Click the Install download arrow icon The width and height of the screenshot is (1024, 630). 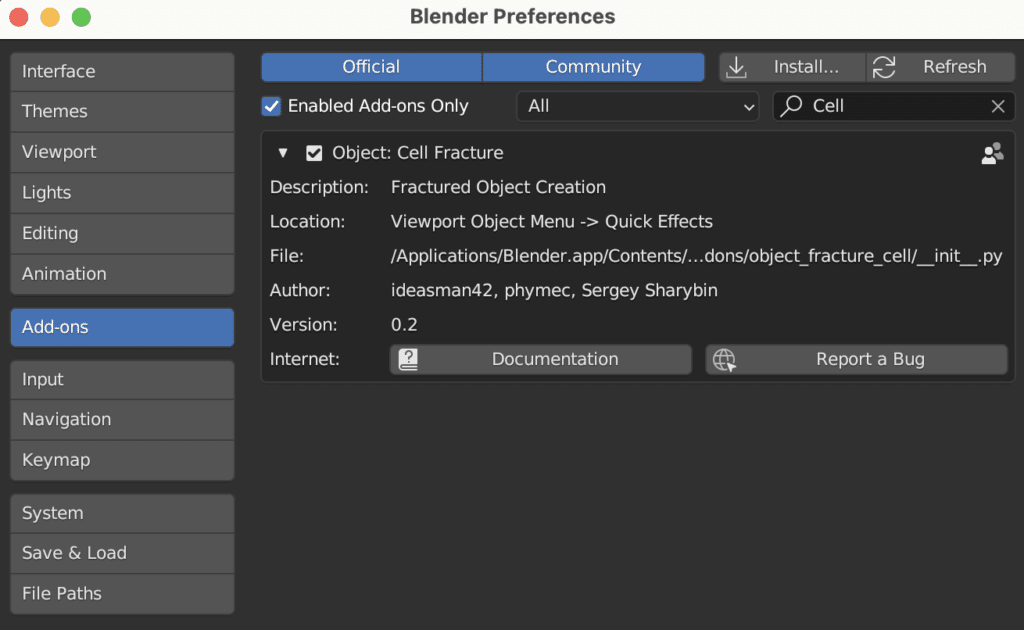[x=737, y=67]
